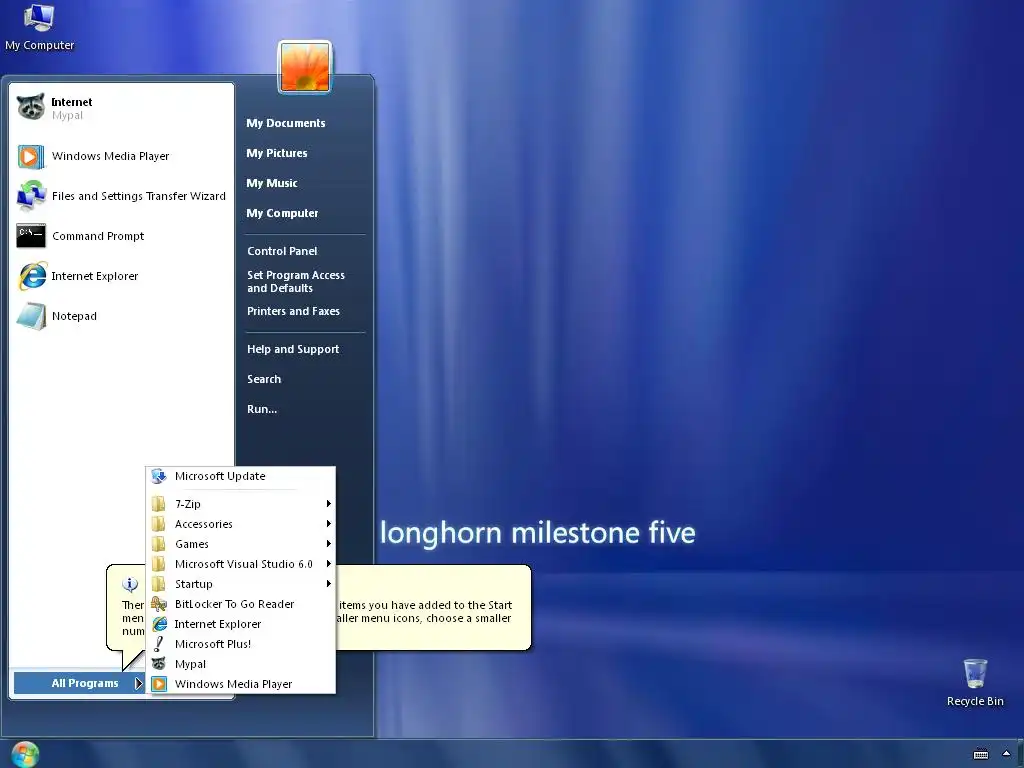Select the Games menu entry

(240, 544)
